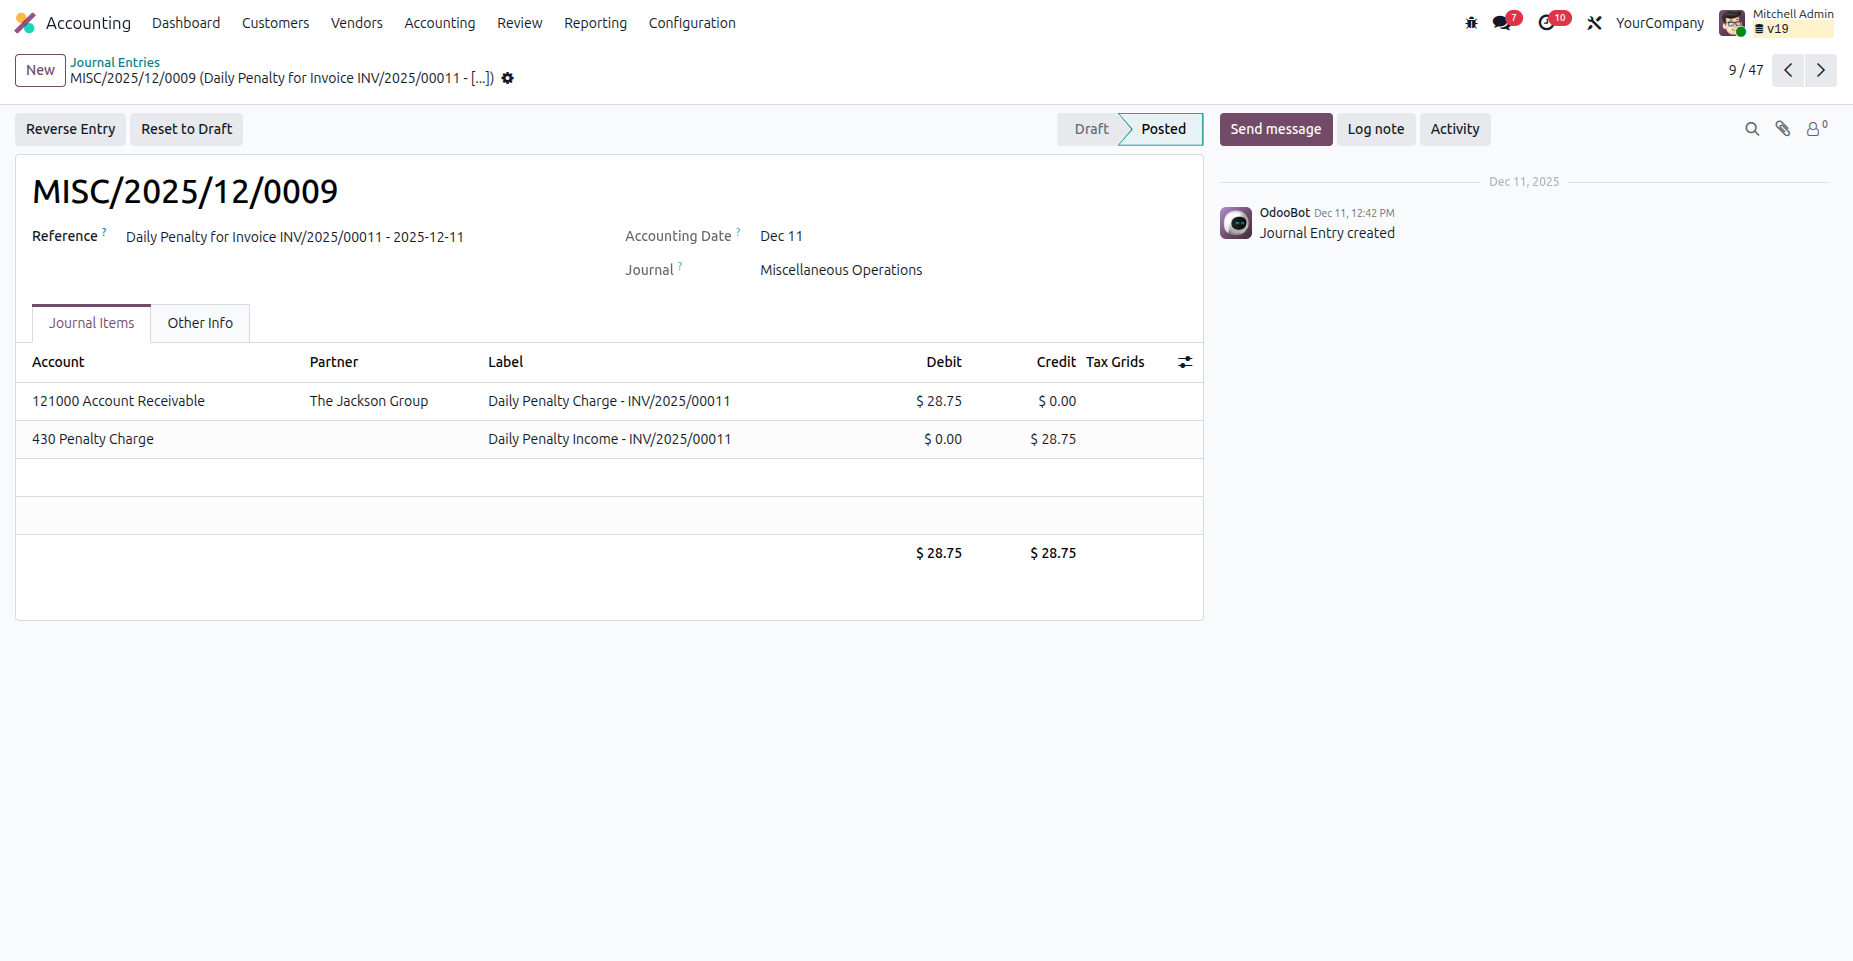1853x961 pixels.
Task: Click 'Daily Penalty Income - INV/2025/00011' label
Action: (x=609, y=439)
